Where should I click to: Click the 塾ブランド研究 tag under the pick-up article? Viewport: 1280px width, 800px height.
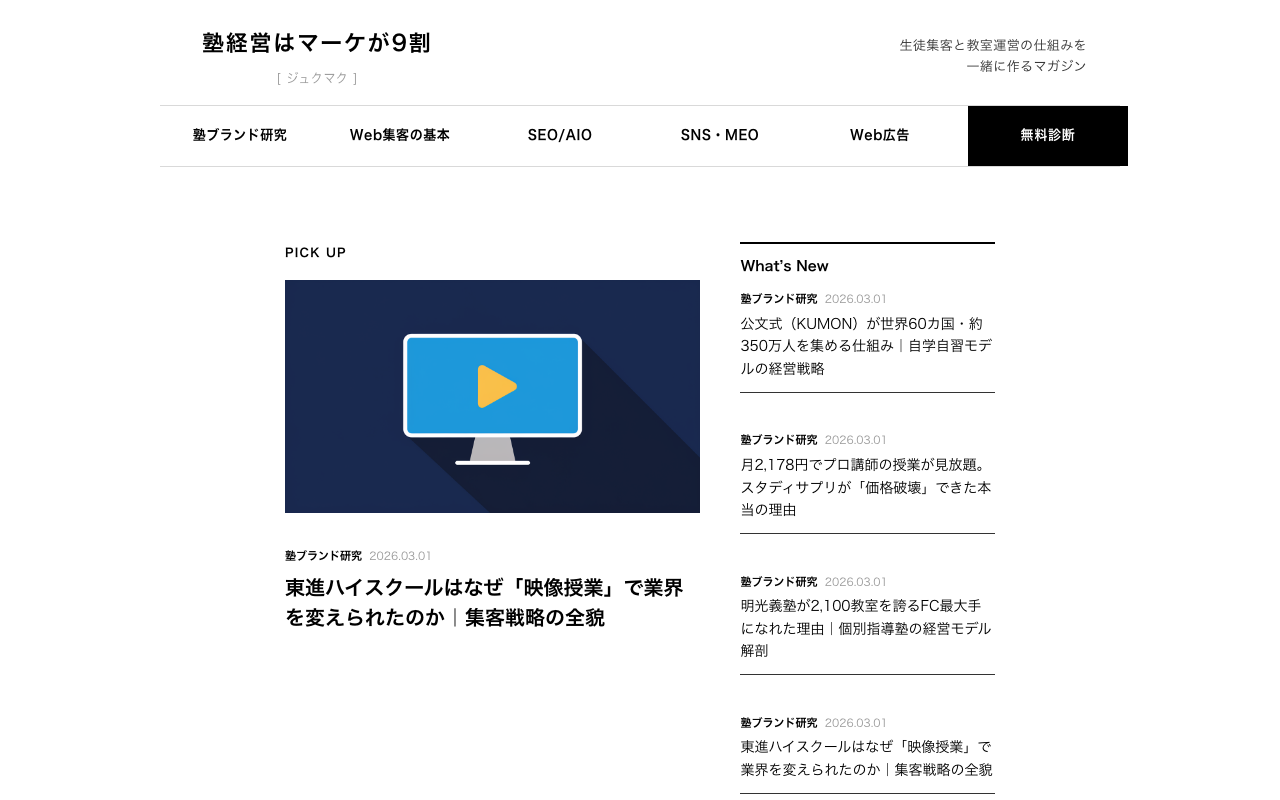tap(323, 555)
